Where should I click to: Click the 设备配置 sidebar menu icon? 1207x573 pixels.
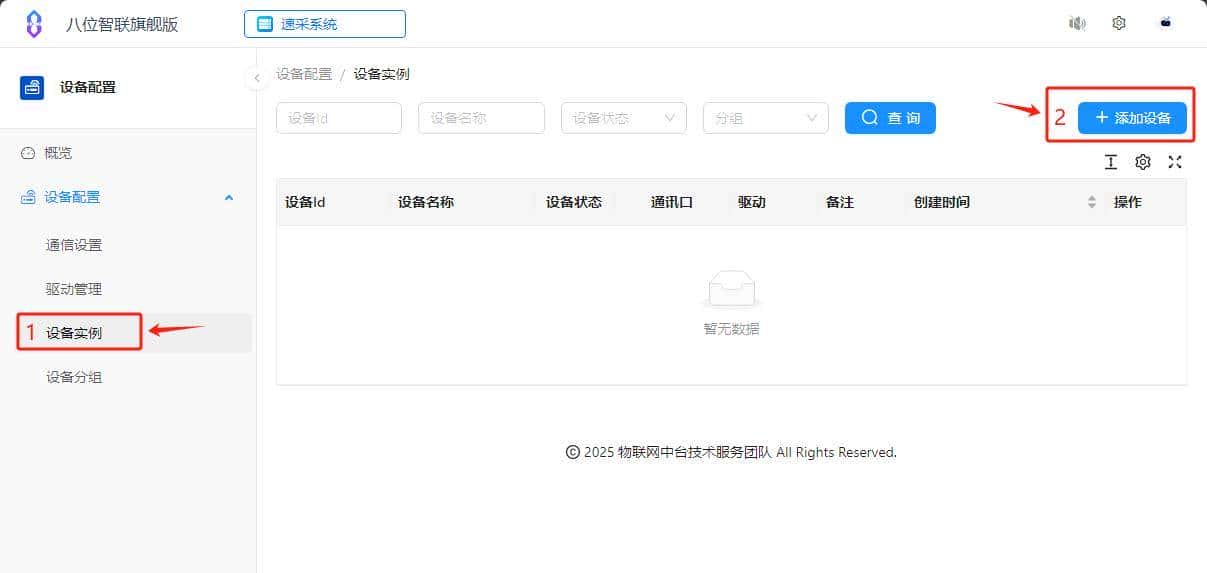(28, 197)
